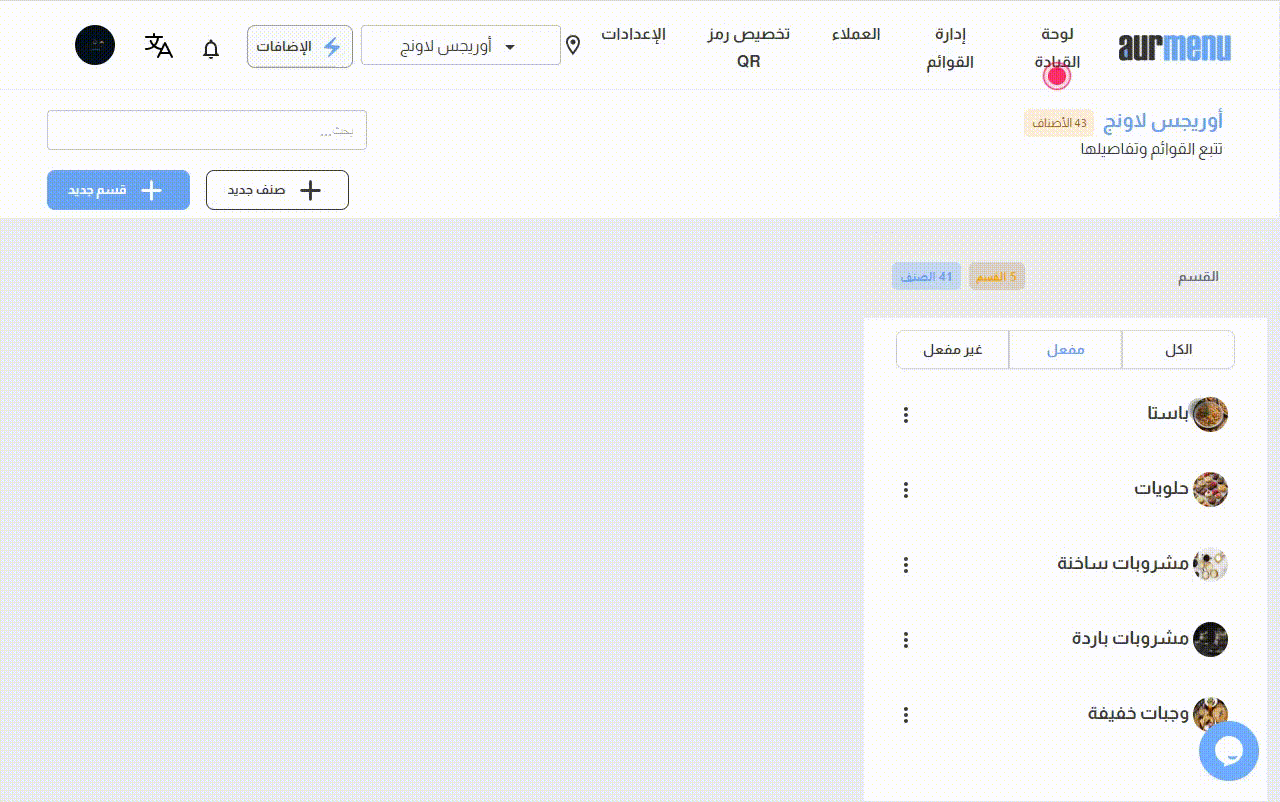Screen dimensions: 1280x802
Task: Click the search input field
Action: [207, 130]
